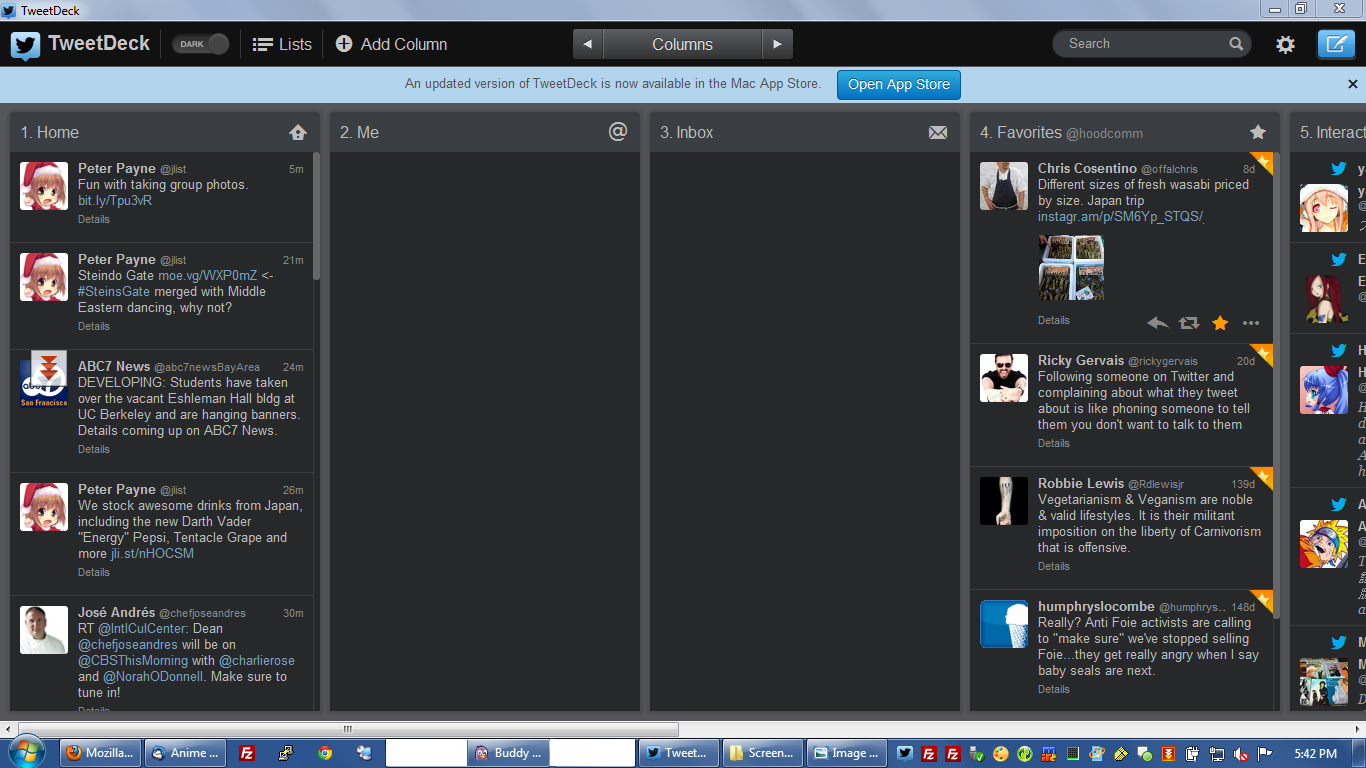
Task: Click the Chris Cosentino avatar
Action: tap(1004, 186)
